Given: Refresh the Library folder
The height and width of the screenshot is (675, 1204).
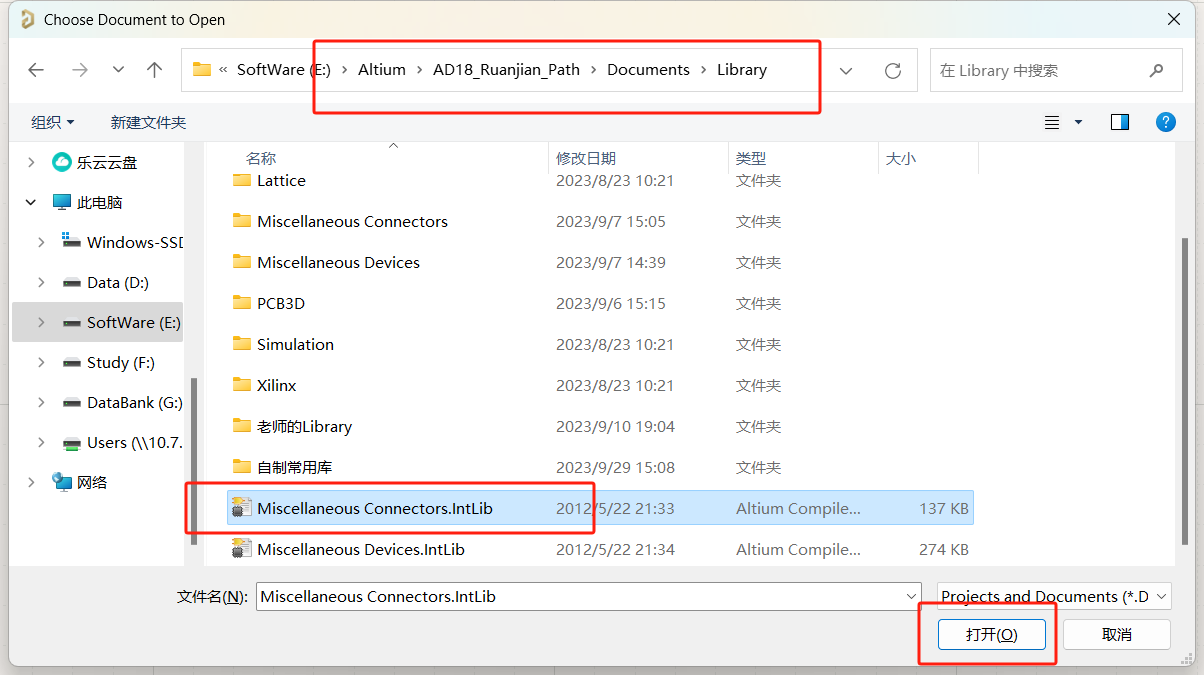Looking at the screenshot, I should pos(893,71).
